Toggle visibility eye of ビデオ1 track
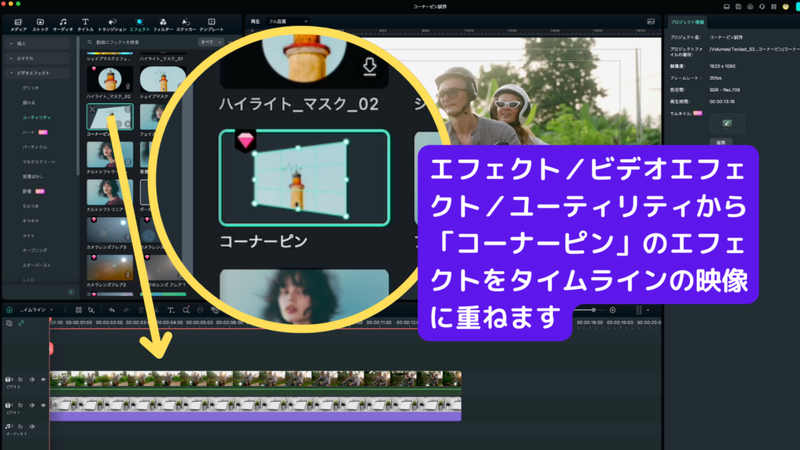This screenshot has height=450, width=800. (x=43, y=405)
